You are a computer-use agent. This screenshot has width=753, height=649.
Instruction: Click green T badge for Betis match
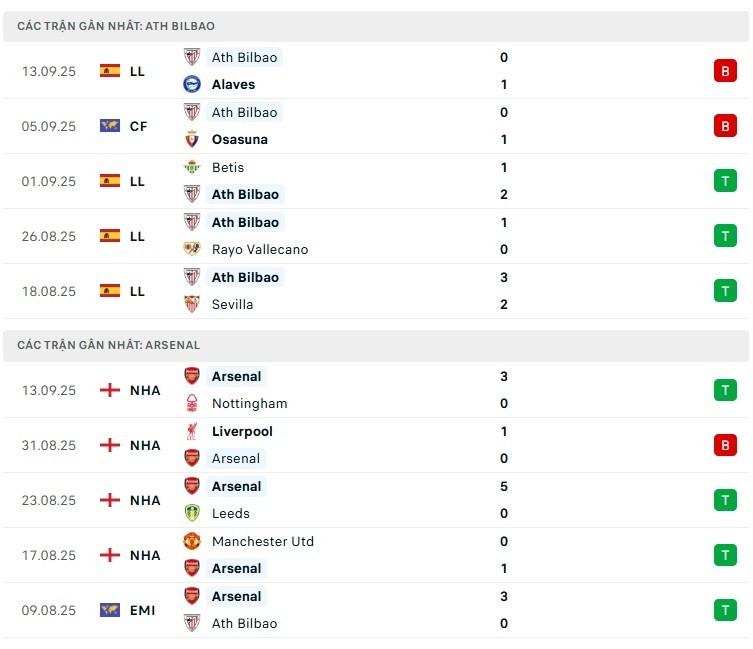(x=725, y=181)
